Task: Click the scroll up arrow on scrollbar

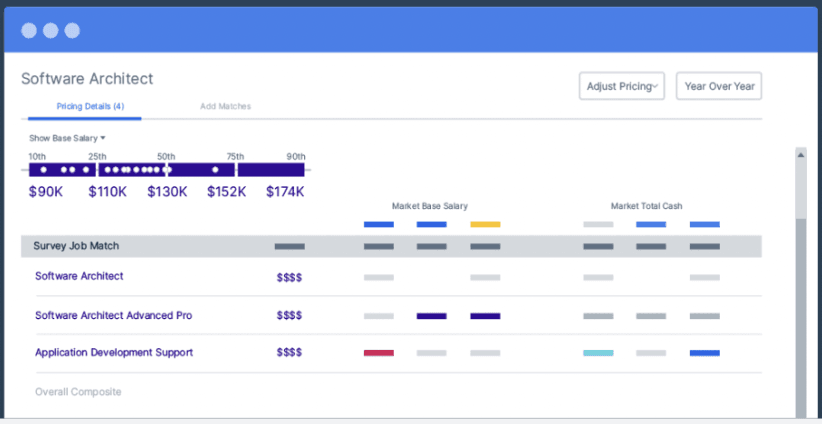Action: tap(800, 155)
